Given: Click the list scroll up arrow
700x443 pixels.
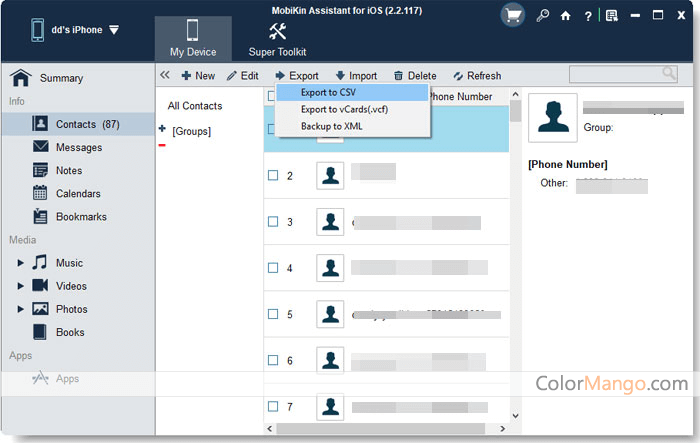Looking at the screenshot, I should coord(515,94).
